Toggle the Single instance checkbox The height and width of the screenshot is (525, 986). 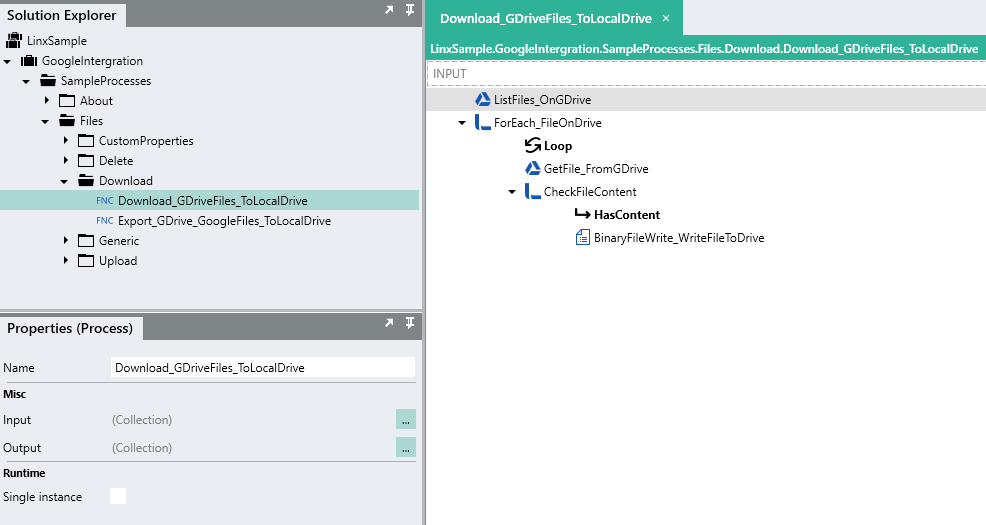118,496
